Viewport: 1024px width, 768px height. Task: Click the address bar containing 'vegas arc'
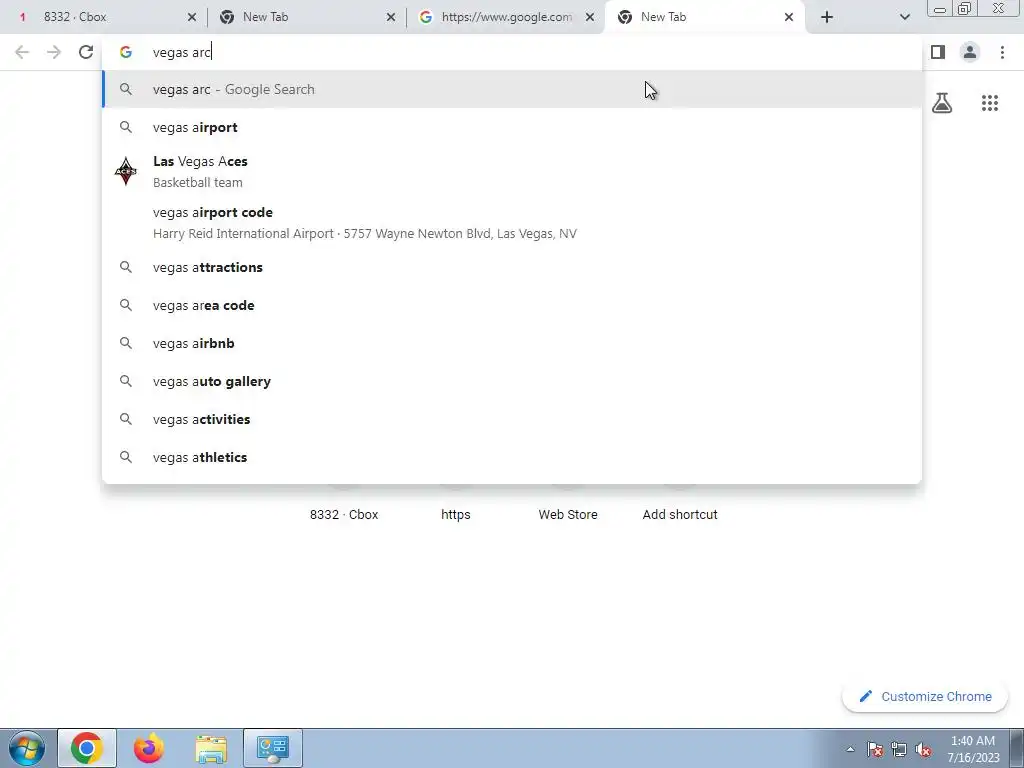pyautogui.click(x=512, y=52)
